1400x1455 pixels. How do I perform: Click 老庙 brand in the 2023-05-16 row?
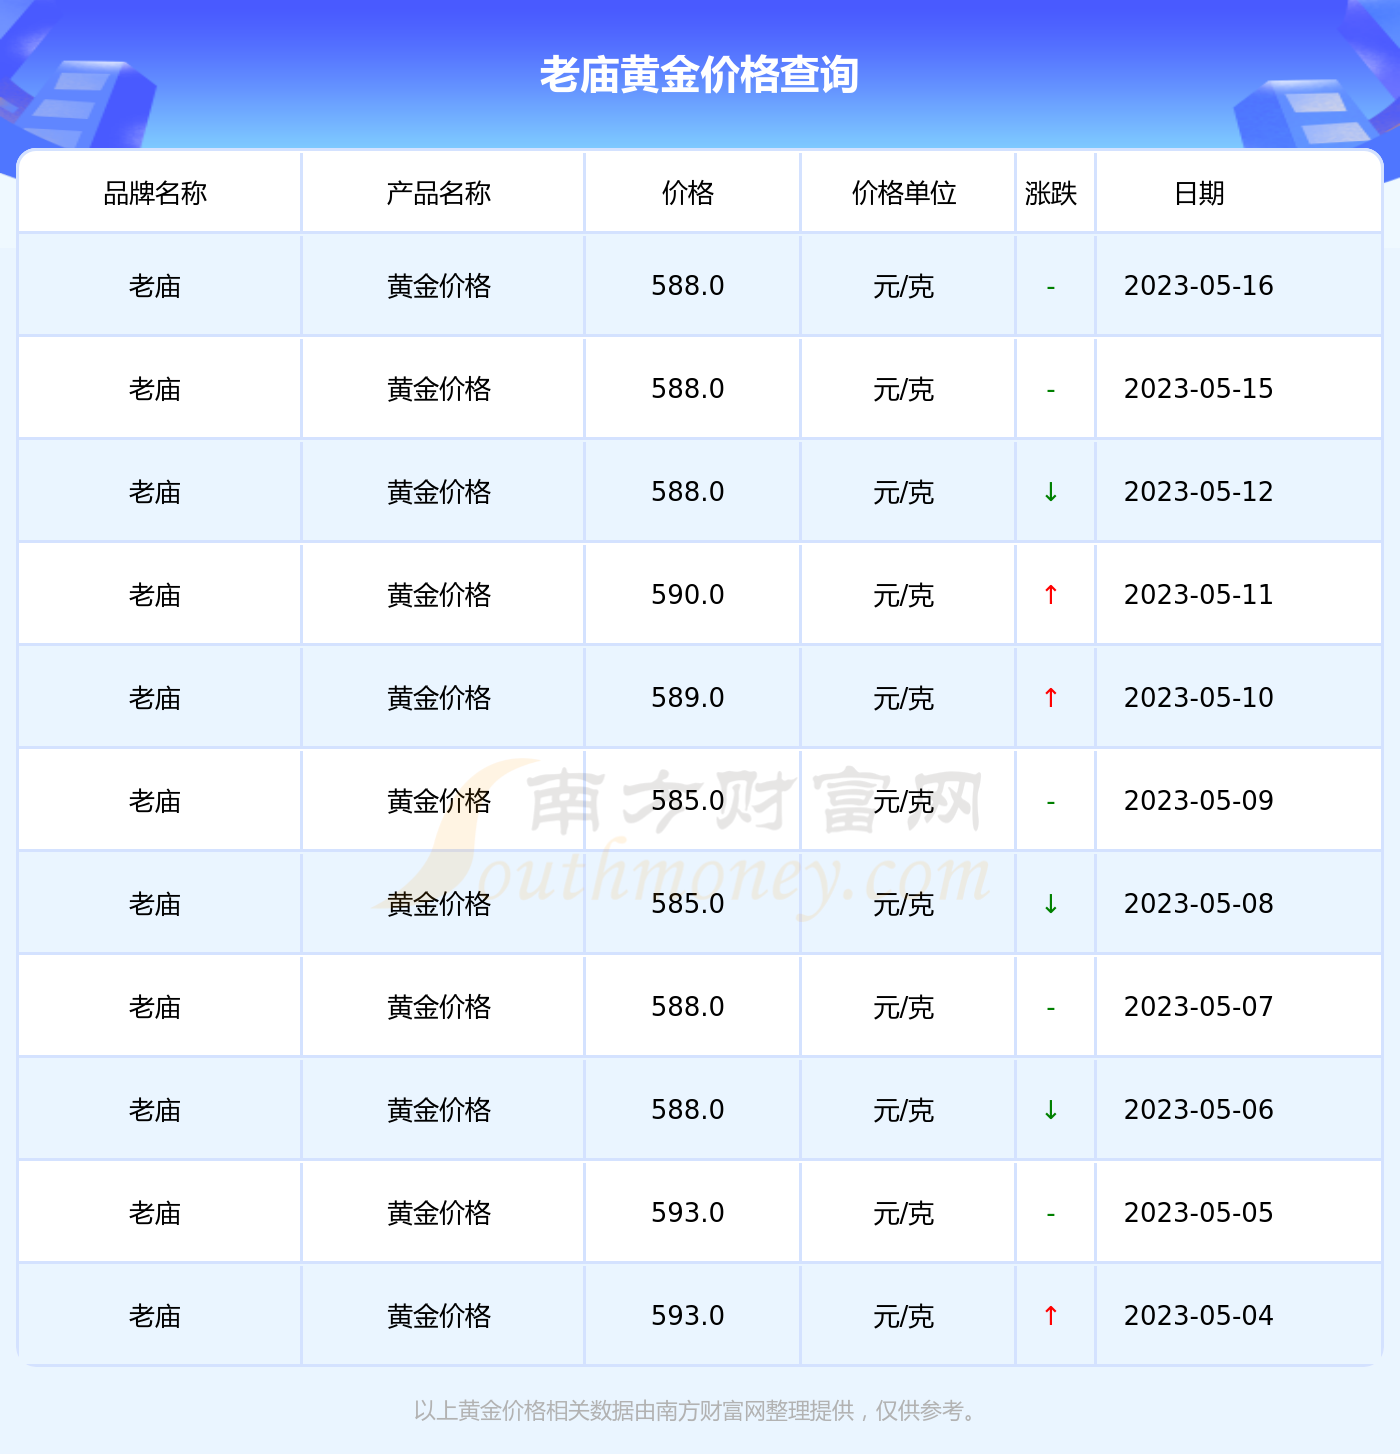(155, 287)
